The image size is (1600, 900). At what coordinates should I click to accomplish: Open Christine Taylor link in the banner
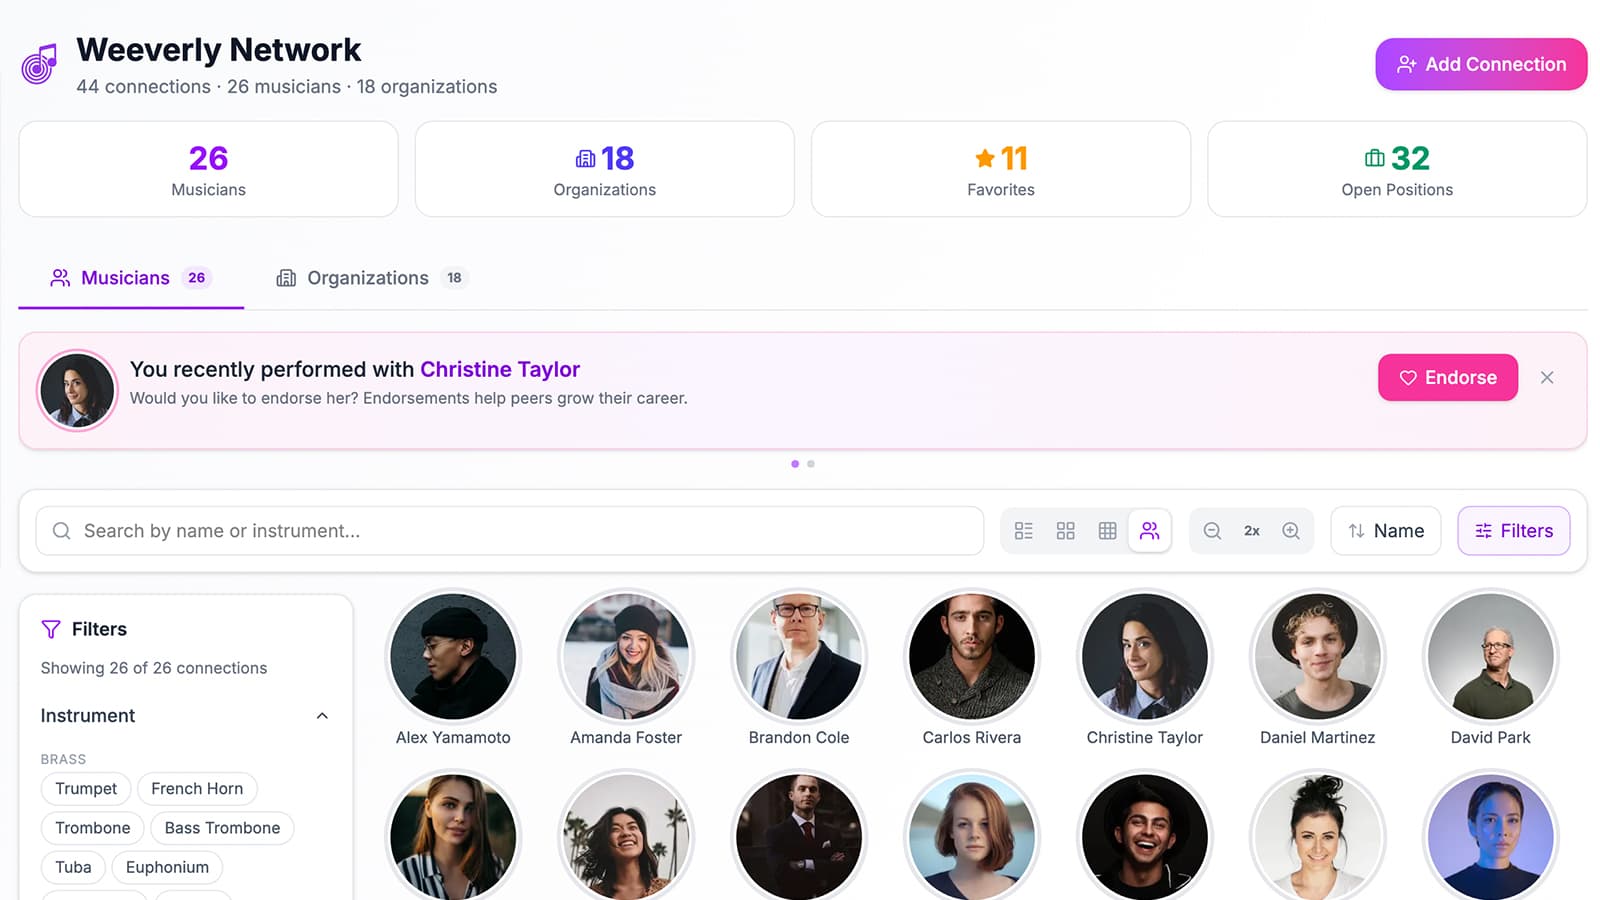pyautogui.click(x=500, y=369)
